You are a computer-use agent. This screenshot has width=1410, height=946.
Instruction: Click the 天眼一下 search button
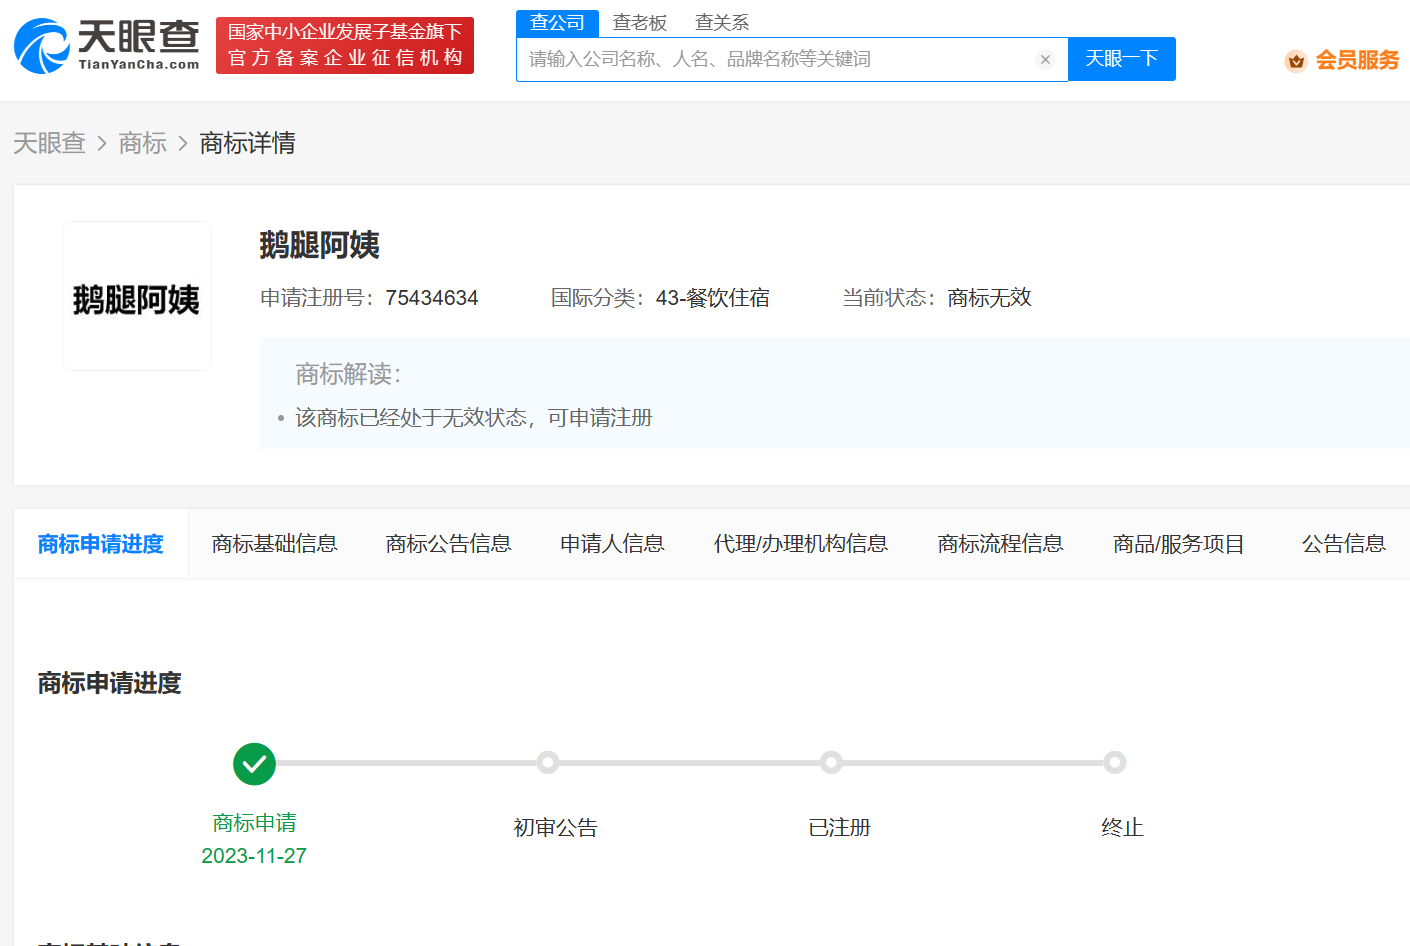(x=1122, y=59)
